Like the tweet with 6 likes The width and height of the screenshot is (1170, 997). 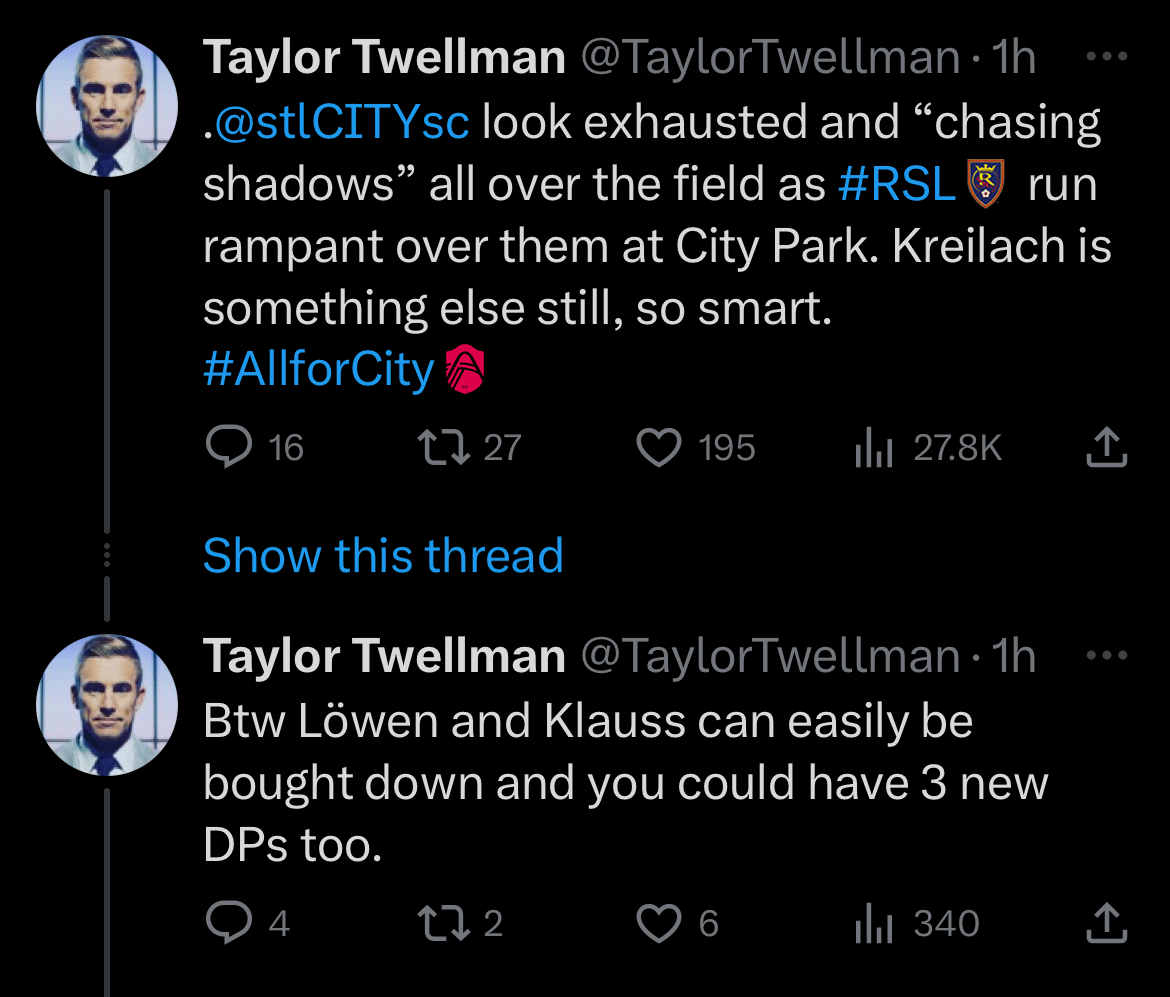(659, 923)
